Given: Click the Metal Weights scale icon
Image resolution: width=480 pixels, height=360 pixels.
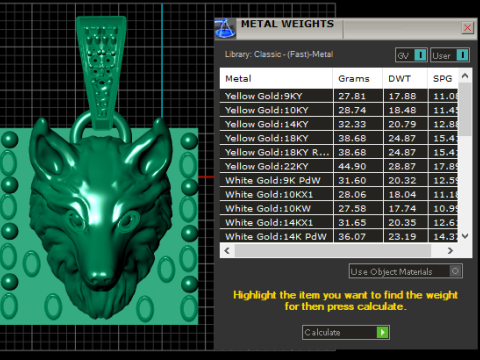Looking at the screenshot, I should click(x=225, y=29).
